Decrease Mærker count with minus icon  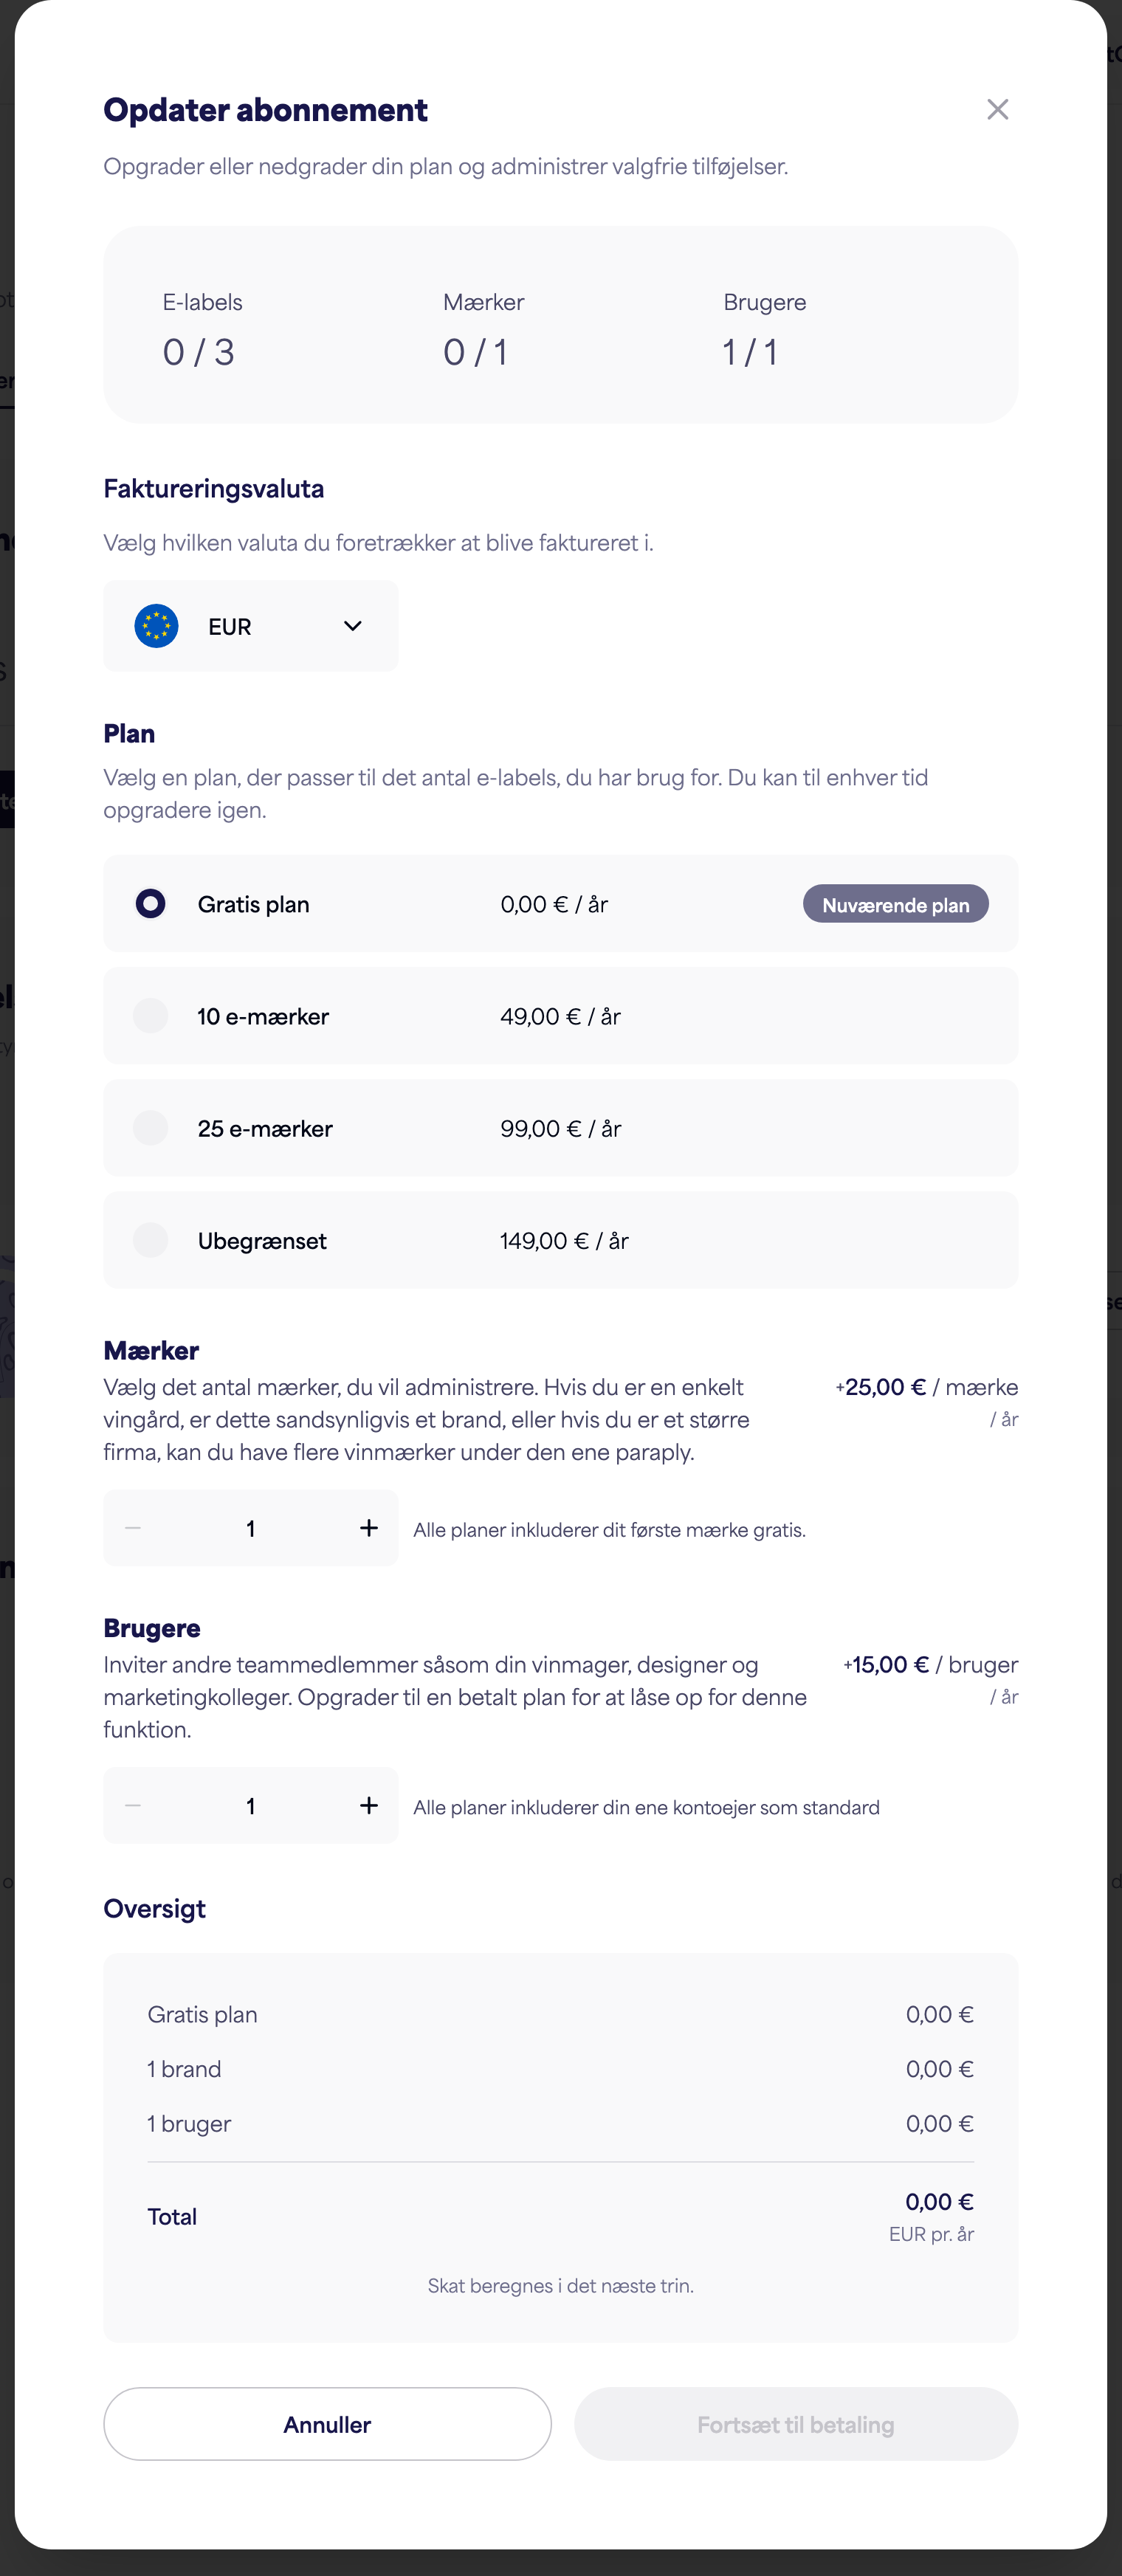[133, 1527]
